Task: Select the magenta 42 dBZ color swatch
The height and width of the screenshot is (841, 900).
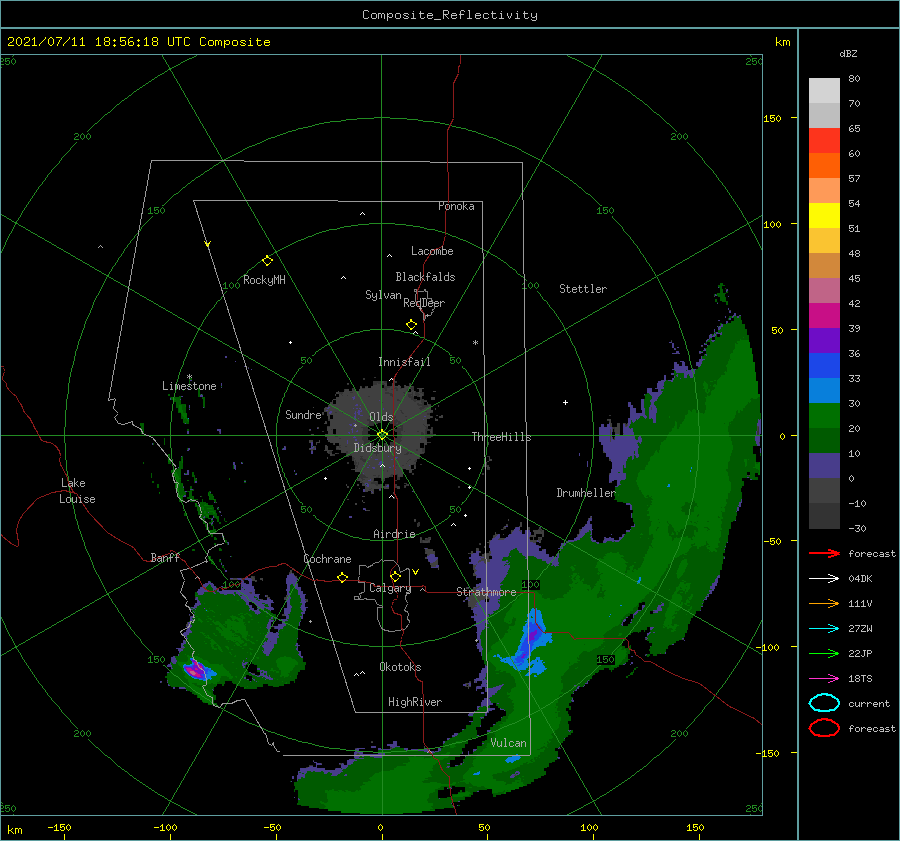Action: point(824,316)
